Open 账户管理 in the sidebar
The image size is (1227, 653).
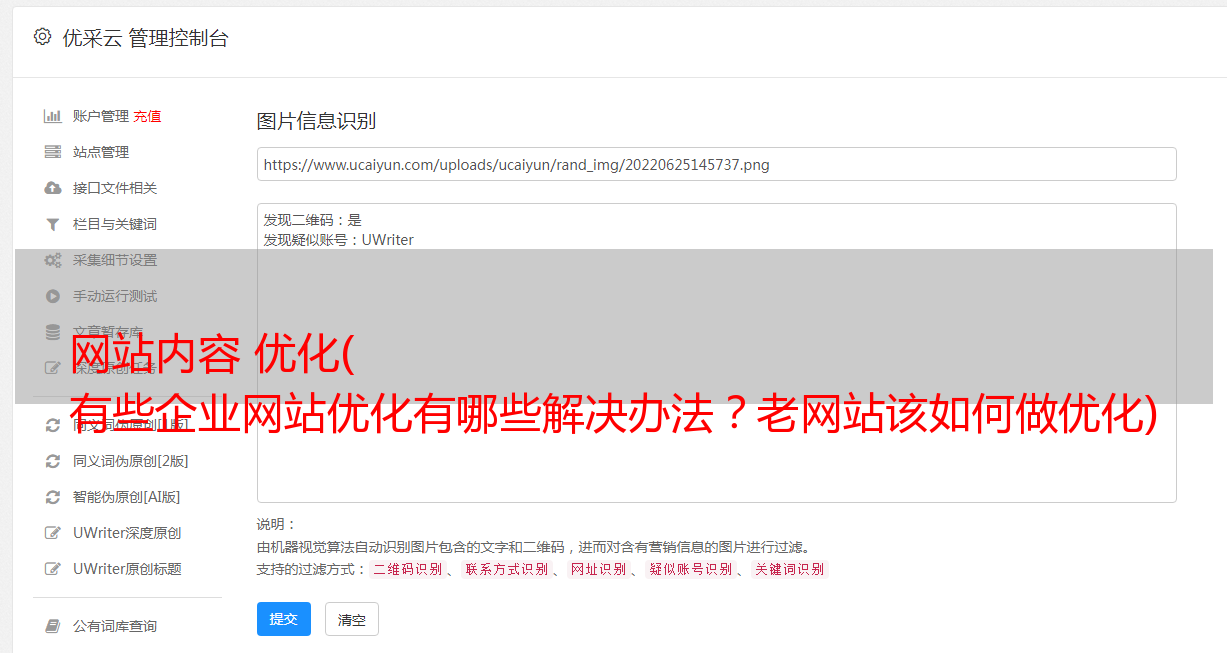(101, 116)
